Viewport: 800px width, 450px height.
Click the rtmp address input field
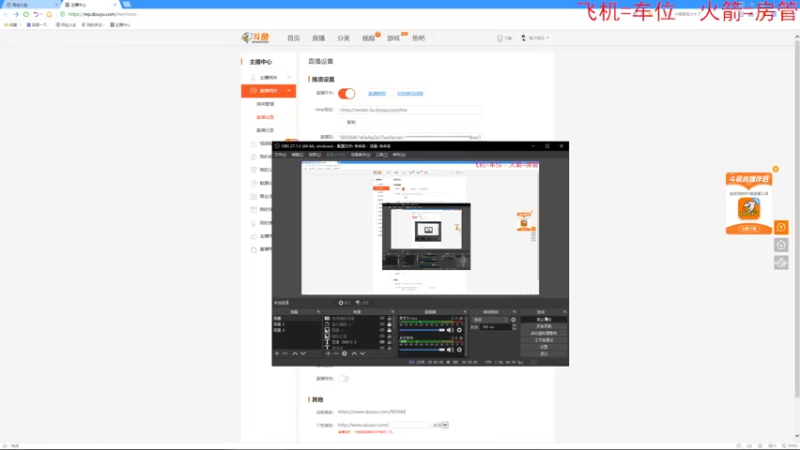coord(410,110)
